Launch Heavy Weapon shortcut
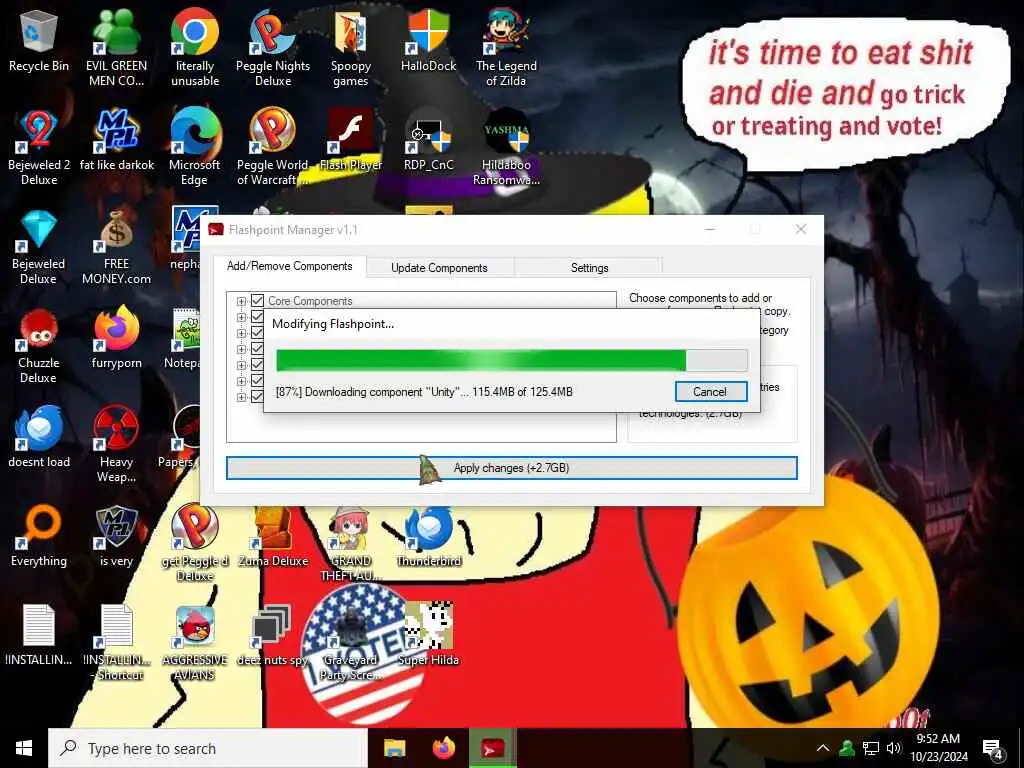1024x768 pixels. click(116, 446)
